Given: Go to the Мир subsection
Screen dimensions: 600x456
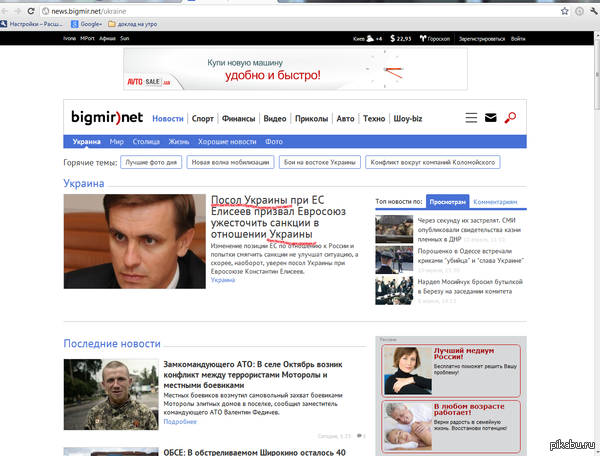Looking at the screenshot, I should click(x=117, y=142).
